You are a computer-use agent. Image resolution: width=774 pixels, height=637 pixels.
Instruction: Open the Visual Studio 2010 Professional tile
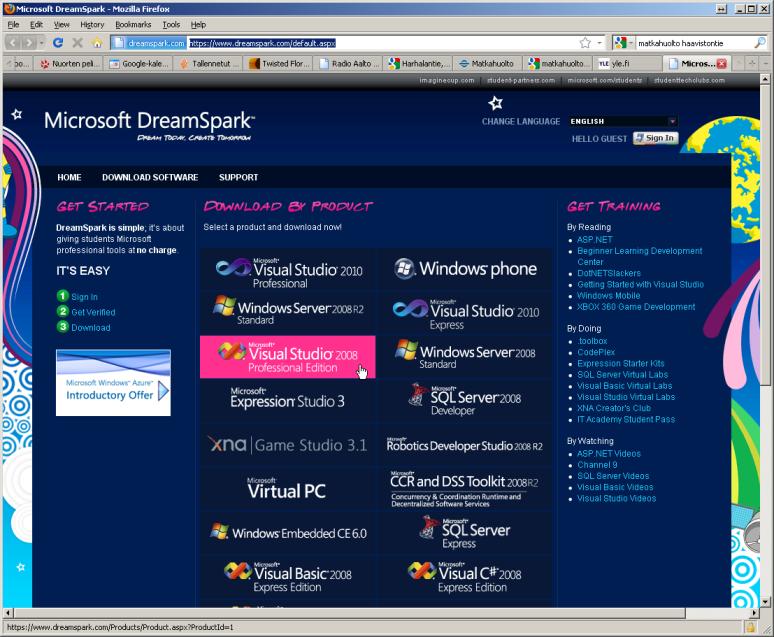pyautogui.click(x=288, y=271)
